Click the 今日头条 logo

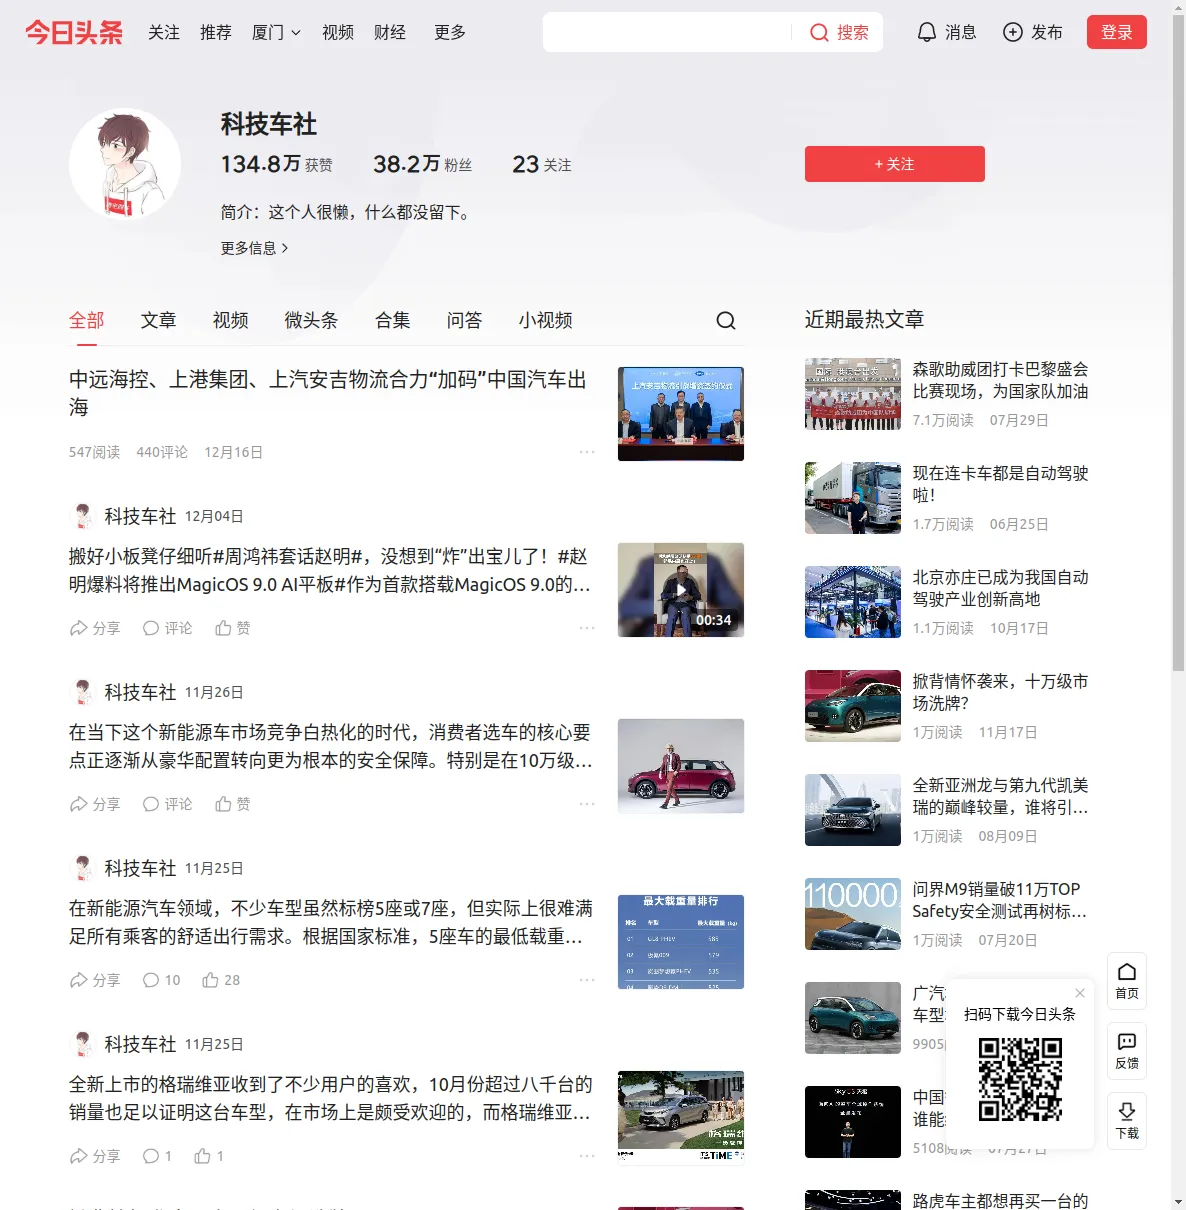74,32
